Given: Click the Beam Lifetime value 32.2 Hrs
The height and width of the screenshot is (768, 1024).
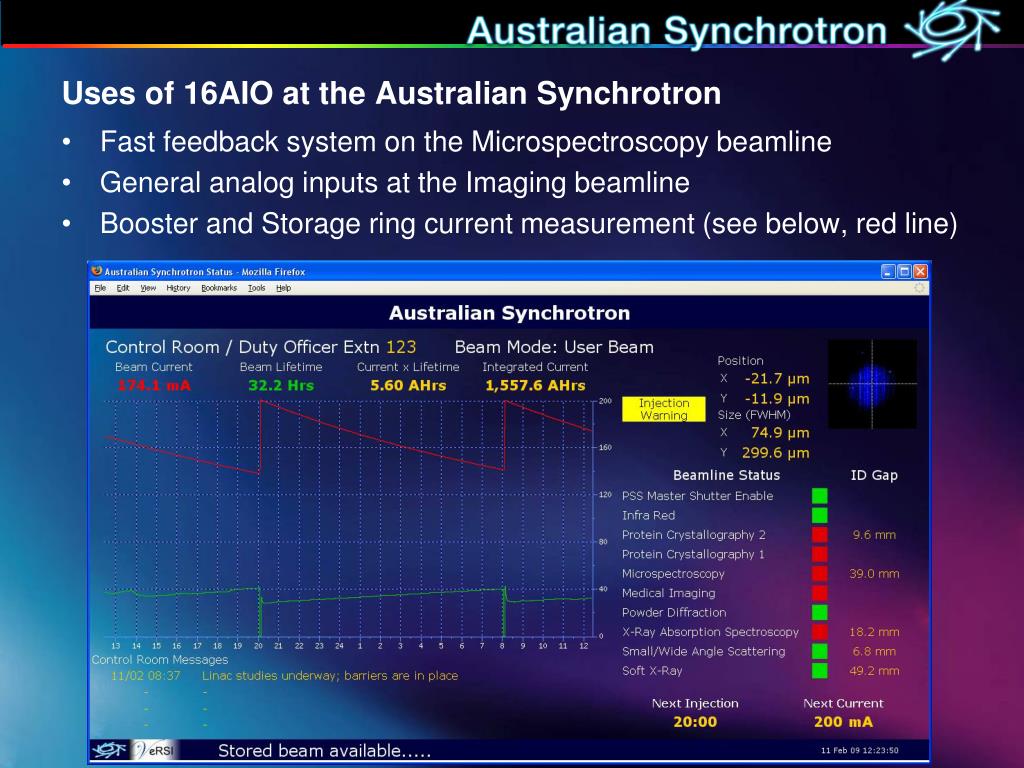Looking at the screenshot, I should 281,385.
